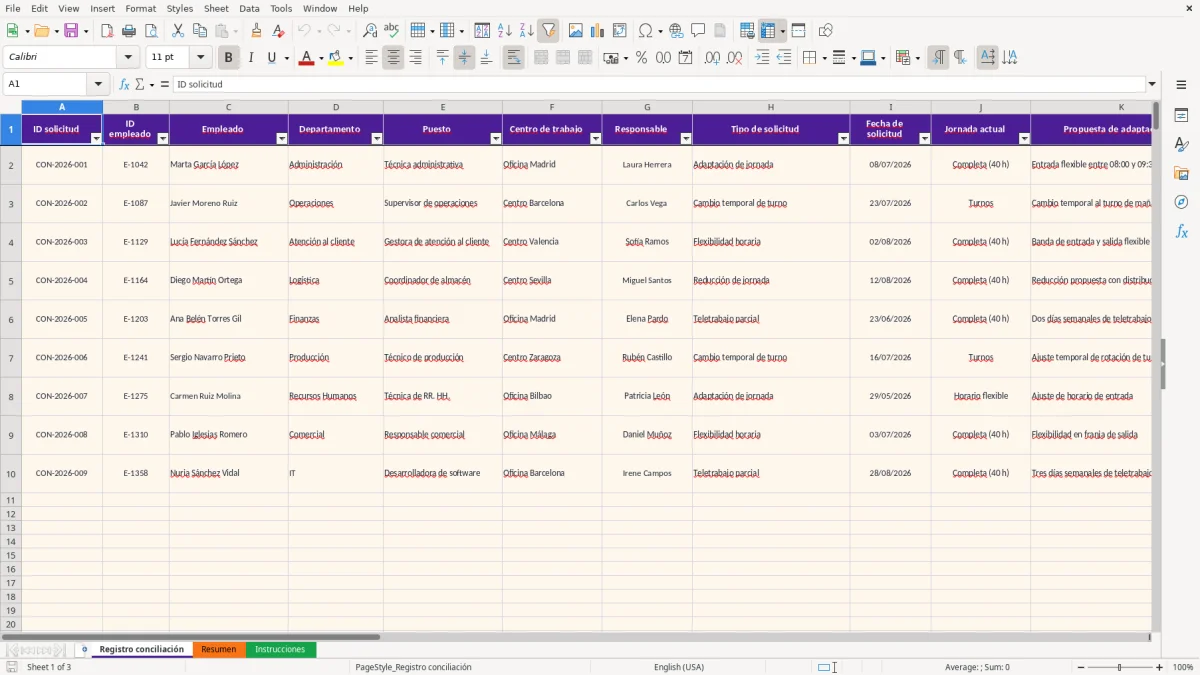The height and width of the screenshot is (675, 1200).
Task: Cut the selection with the scissors icon
Action: click(178, 31)
